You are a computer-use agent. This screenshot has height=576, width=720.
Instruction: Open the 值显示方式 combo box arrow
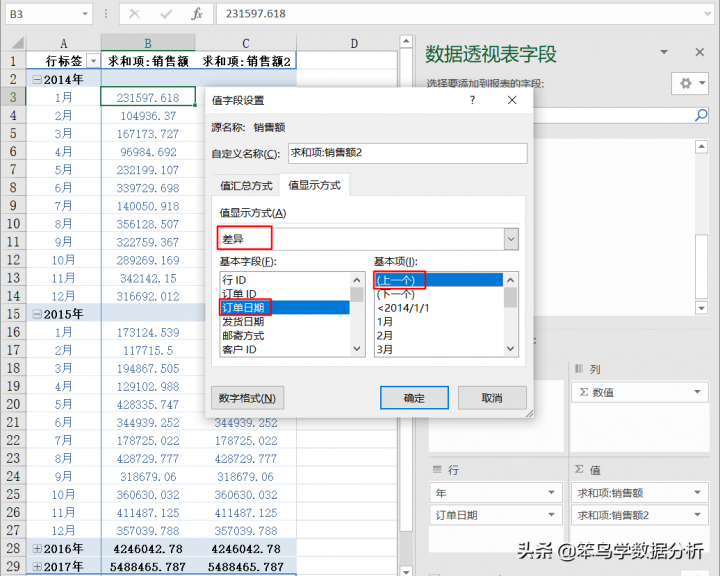point(511,239)
